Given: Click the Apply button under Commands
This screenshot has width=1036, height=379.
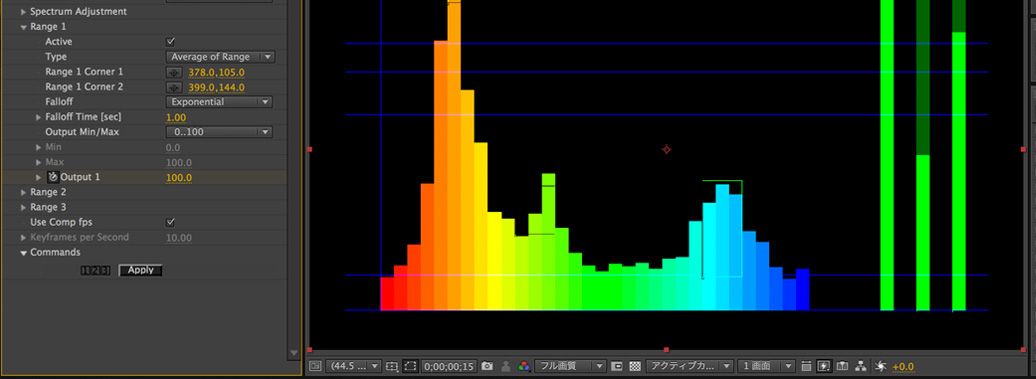Looking at the screenshot, I should tap(141, 270).
